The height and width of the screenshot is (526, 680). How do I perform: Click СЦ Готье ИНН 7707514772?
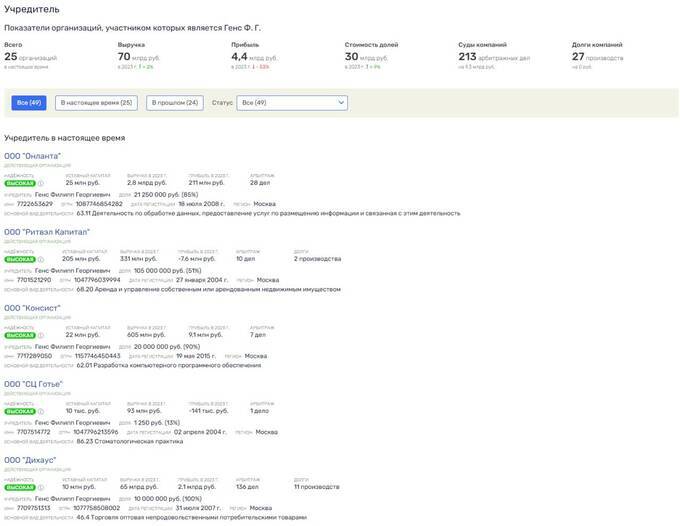(33, 432)
